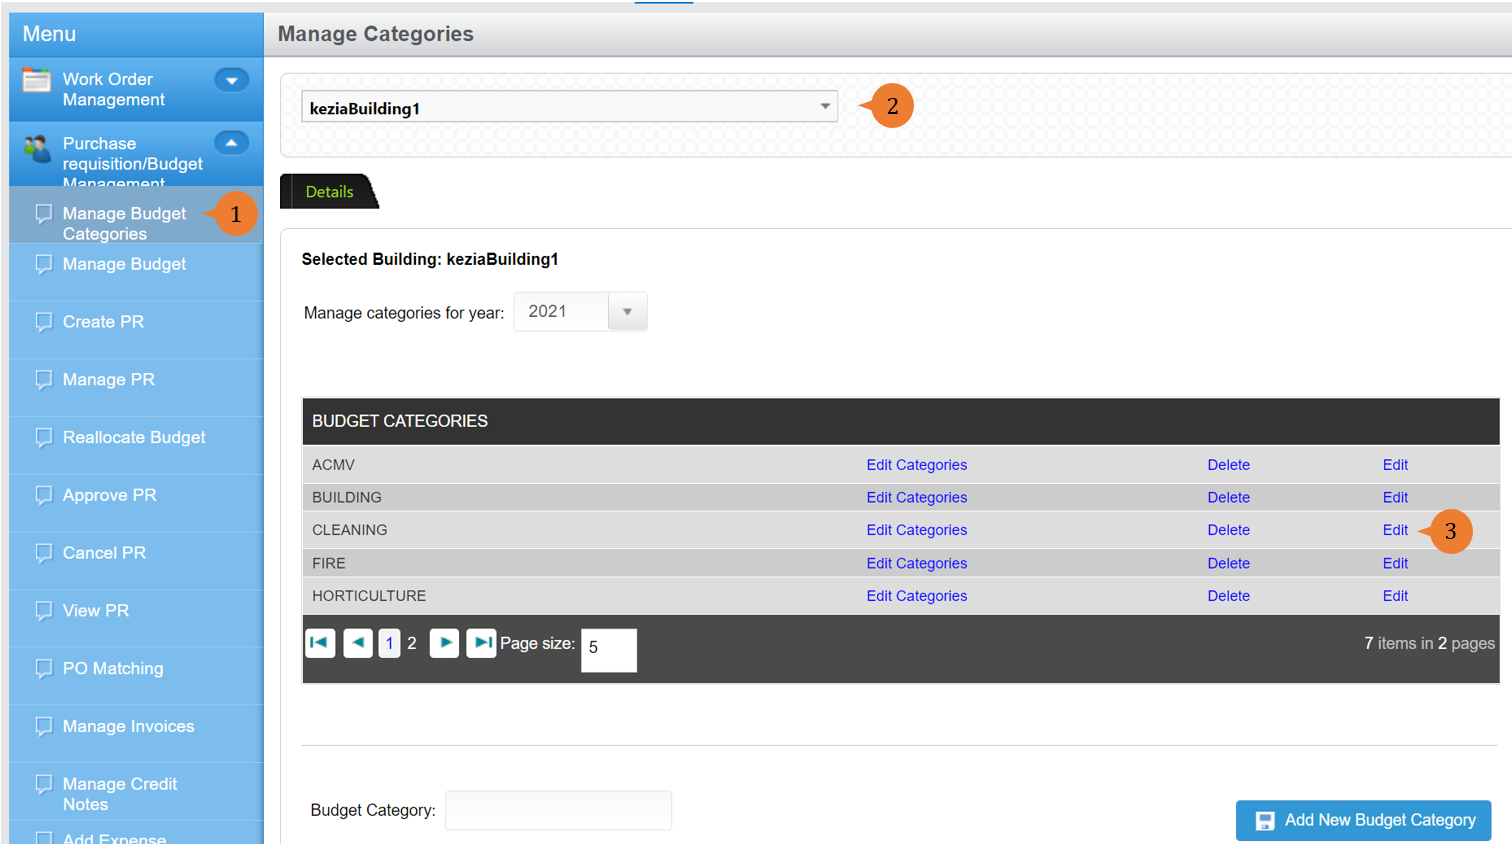
Task: Click the Budget Category text field
Action: [x=558, y=810]
